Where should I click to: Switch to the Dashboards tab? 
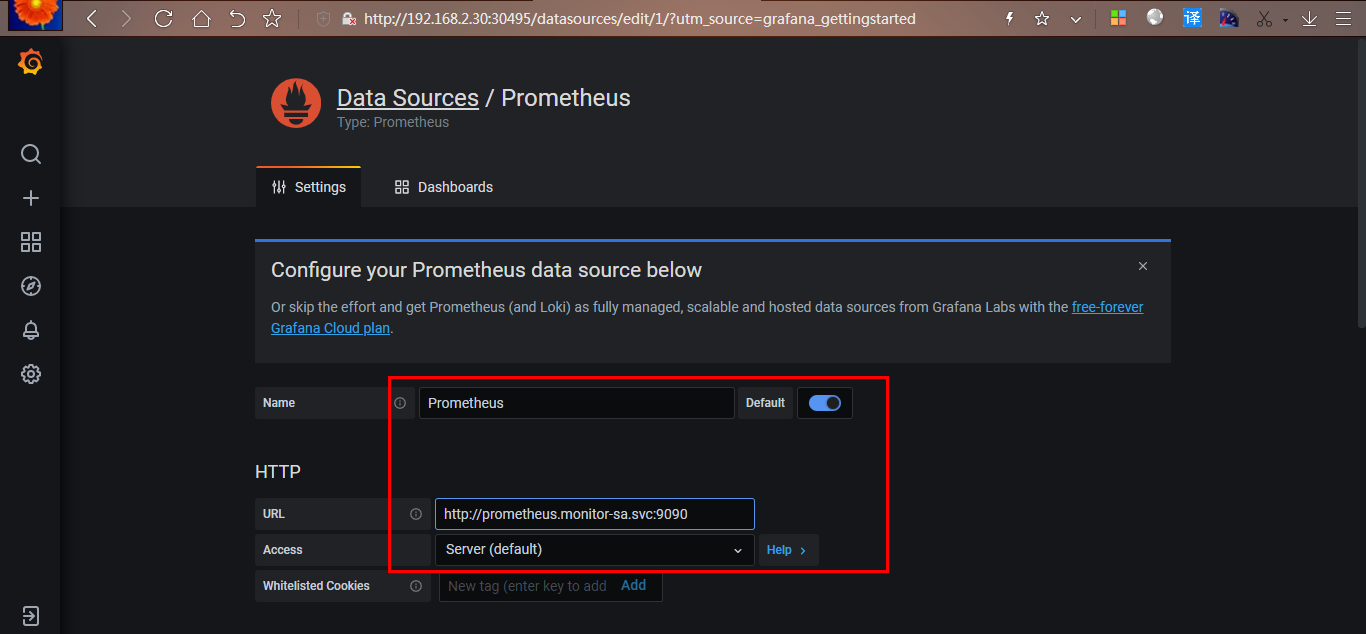pyautogui.click(x=444, y=187)
